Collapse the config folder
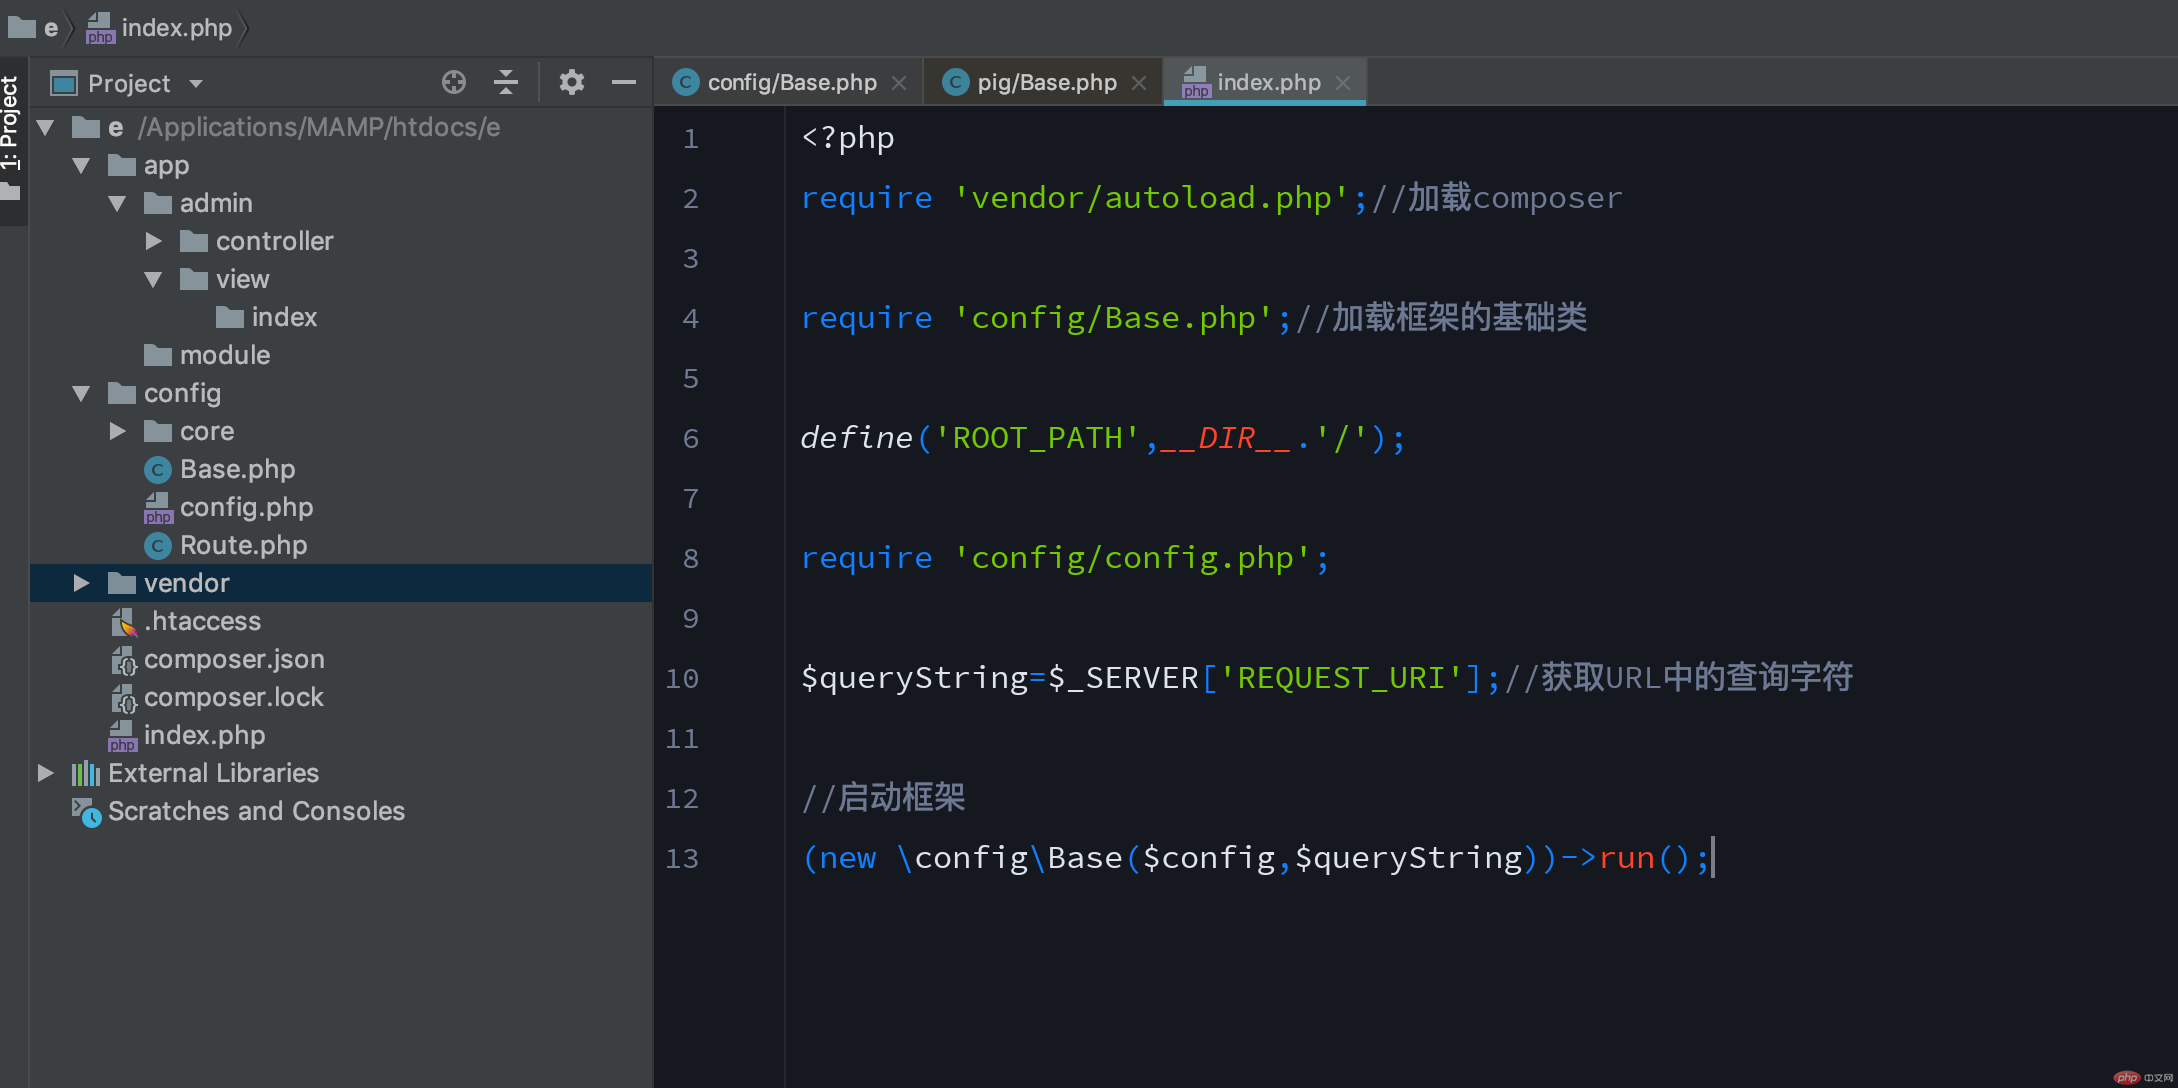This screenshot has height=1088, width=2178. [x=82, y=393]
